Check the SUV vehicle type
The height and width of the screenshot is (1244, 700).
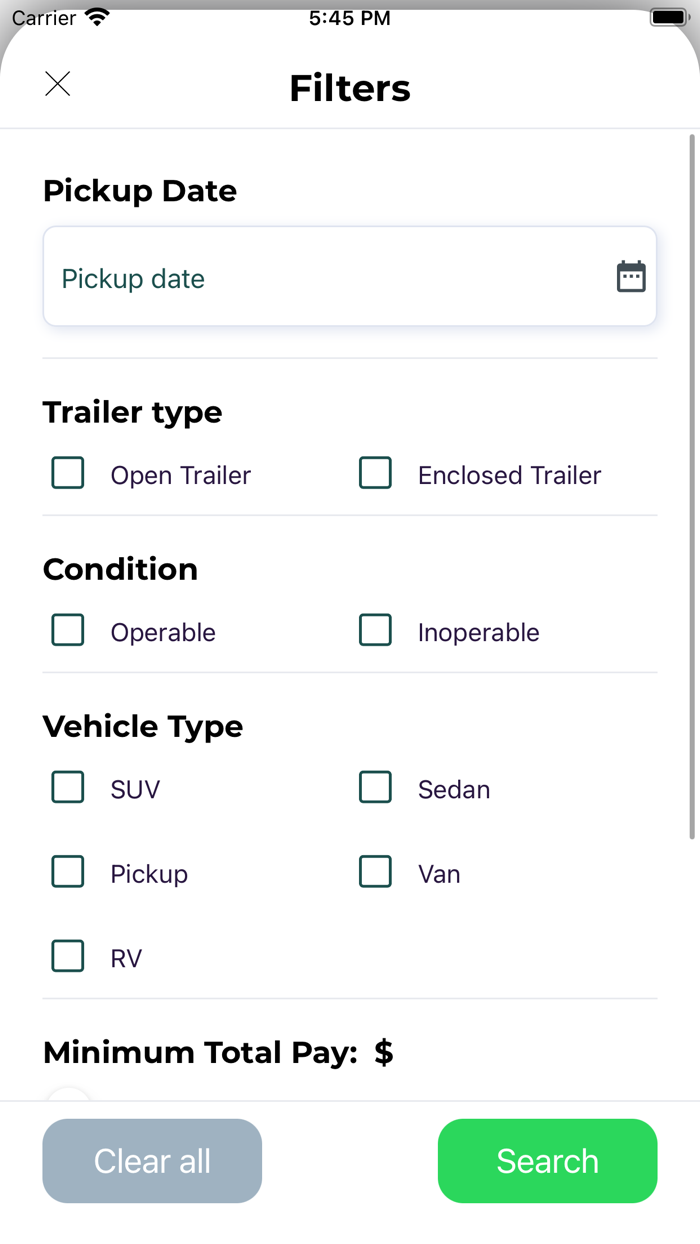pos(67,786)
